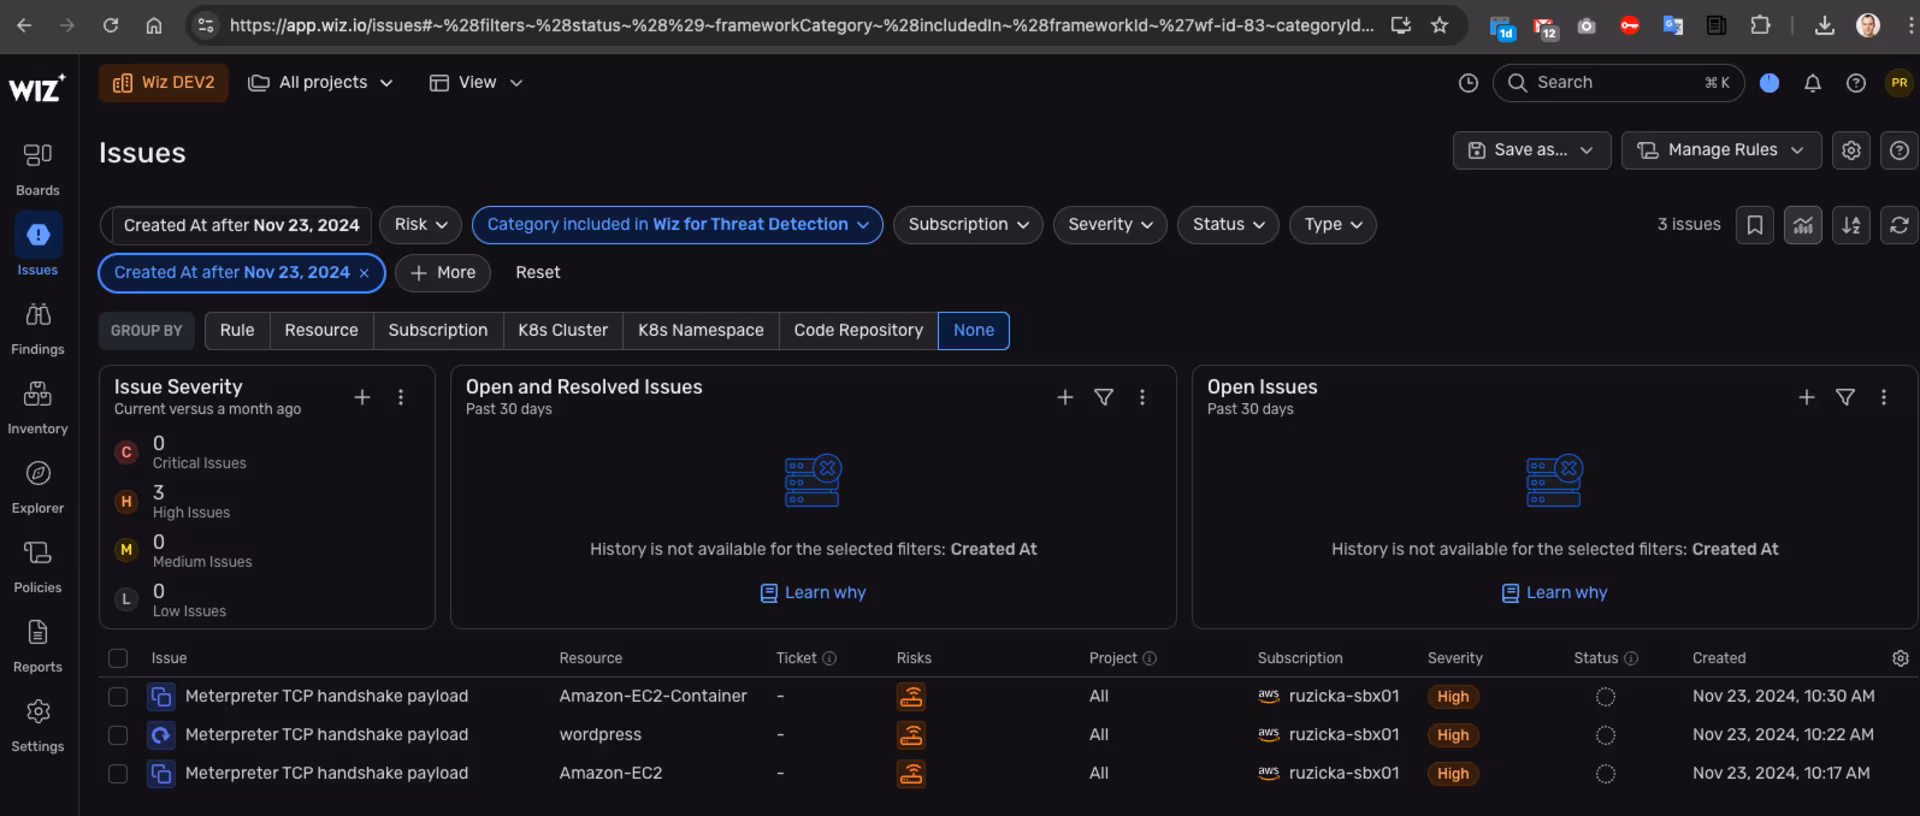Screen dimensions: 1920x816
Task: Expand the Severity filter dropdown
Action: (1109, 225)
